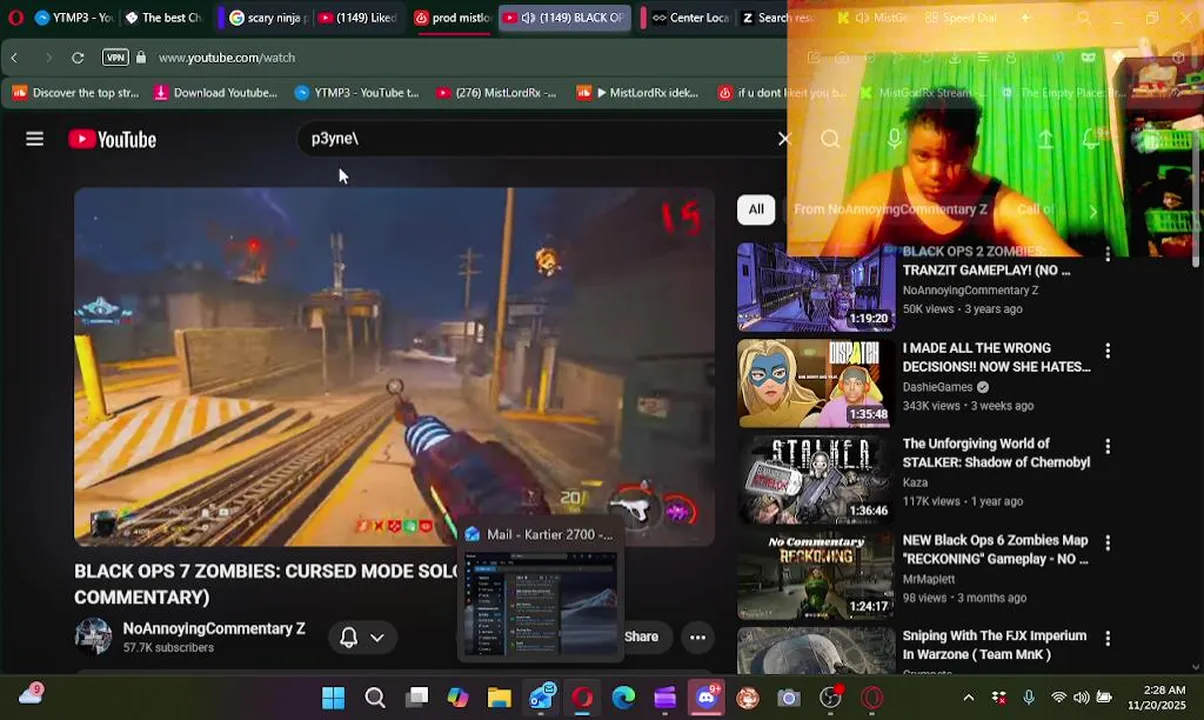This screenshot has height=720, width=1204.
Task: Open 'Download Youtube...' bookmark
Action: 215,93
